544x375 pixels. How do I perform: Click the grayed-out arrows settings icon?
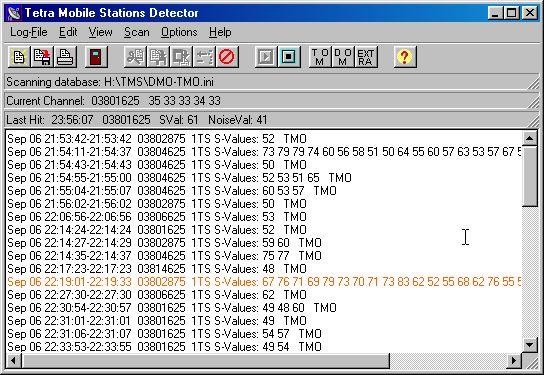pos(204,57)
